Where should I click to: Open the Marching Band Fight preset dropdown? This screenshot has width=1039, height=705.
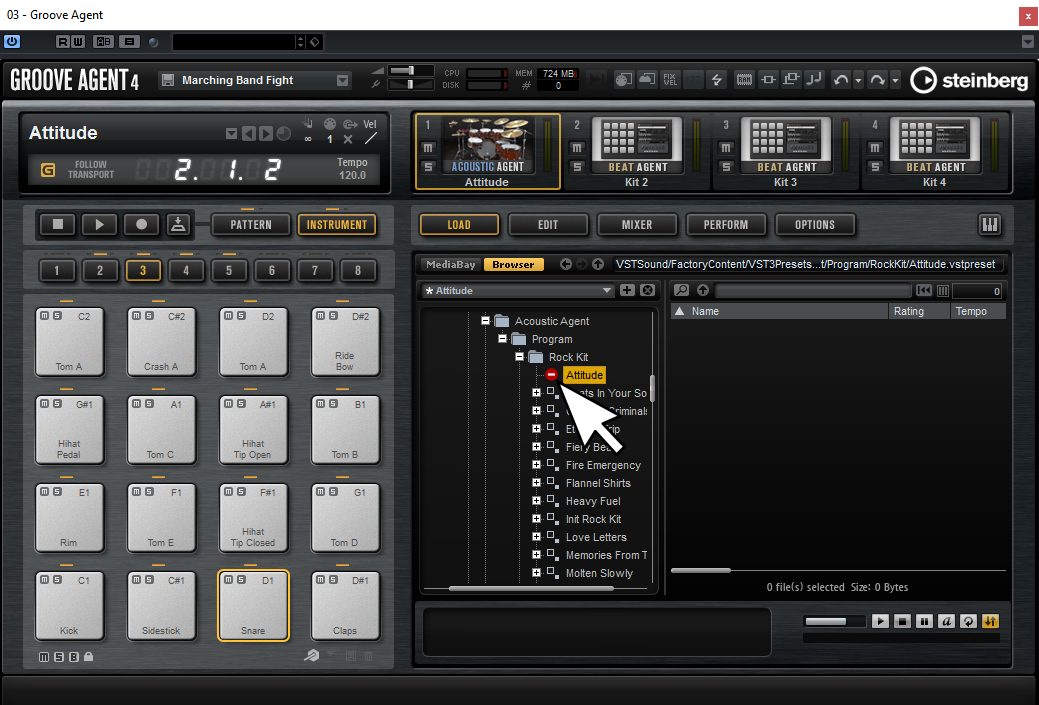tap(343, 80)
